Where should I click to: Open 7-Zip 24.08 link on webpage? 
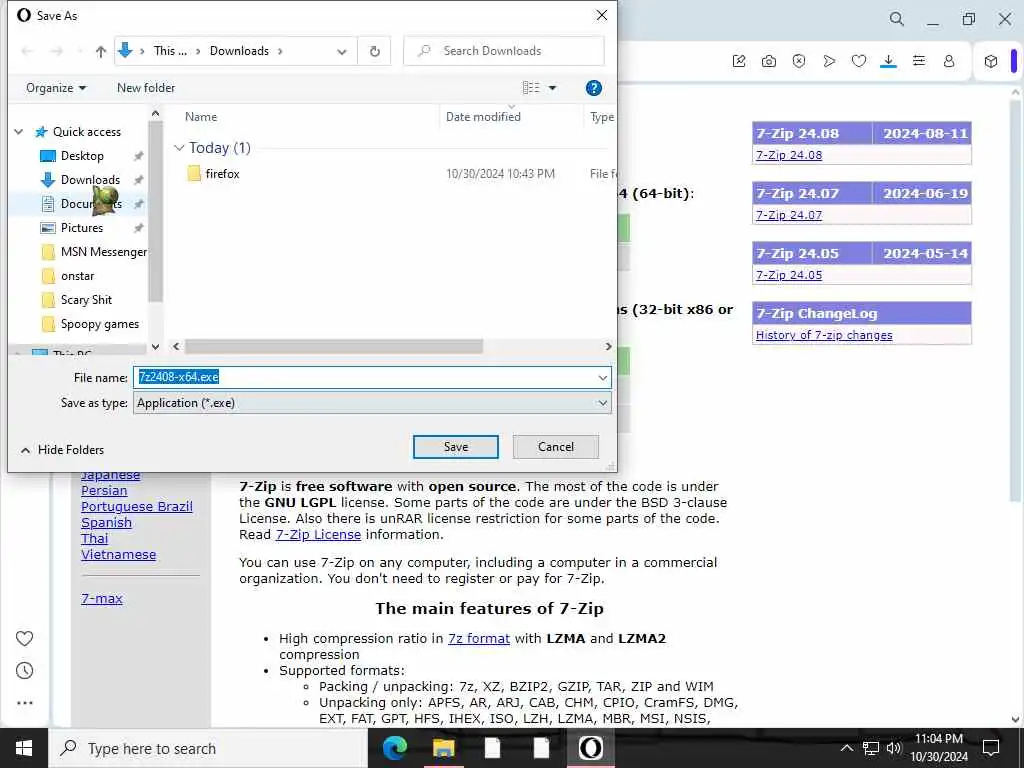[789, 155]
